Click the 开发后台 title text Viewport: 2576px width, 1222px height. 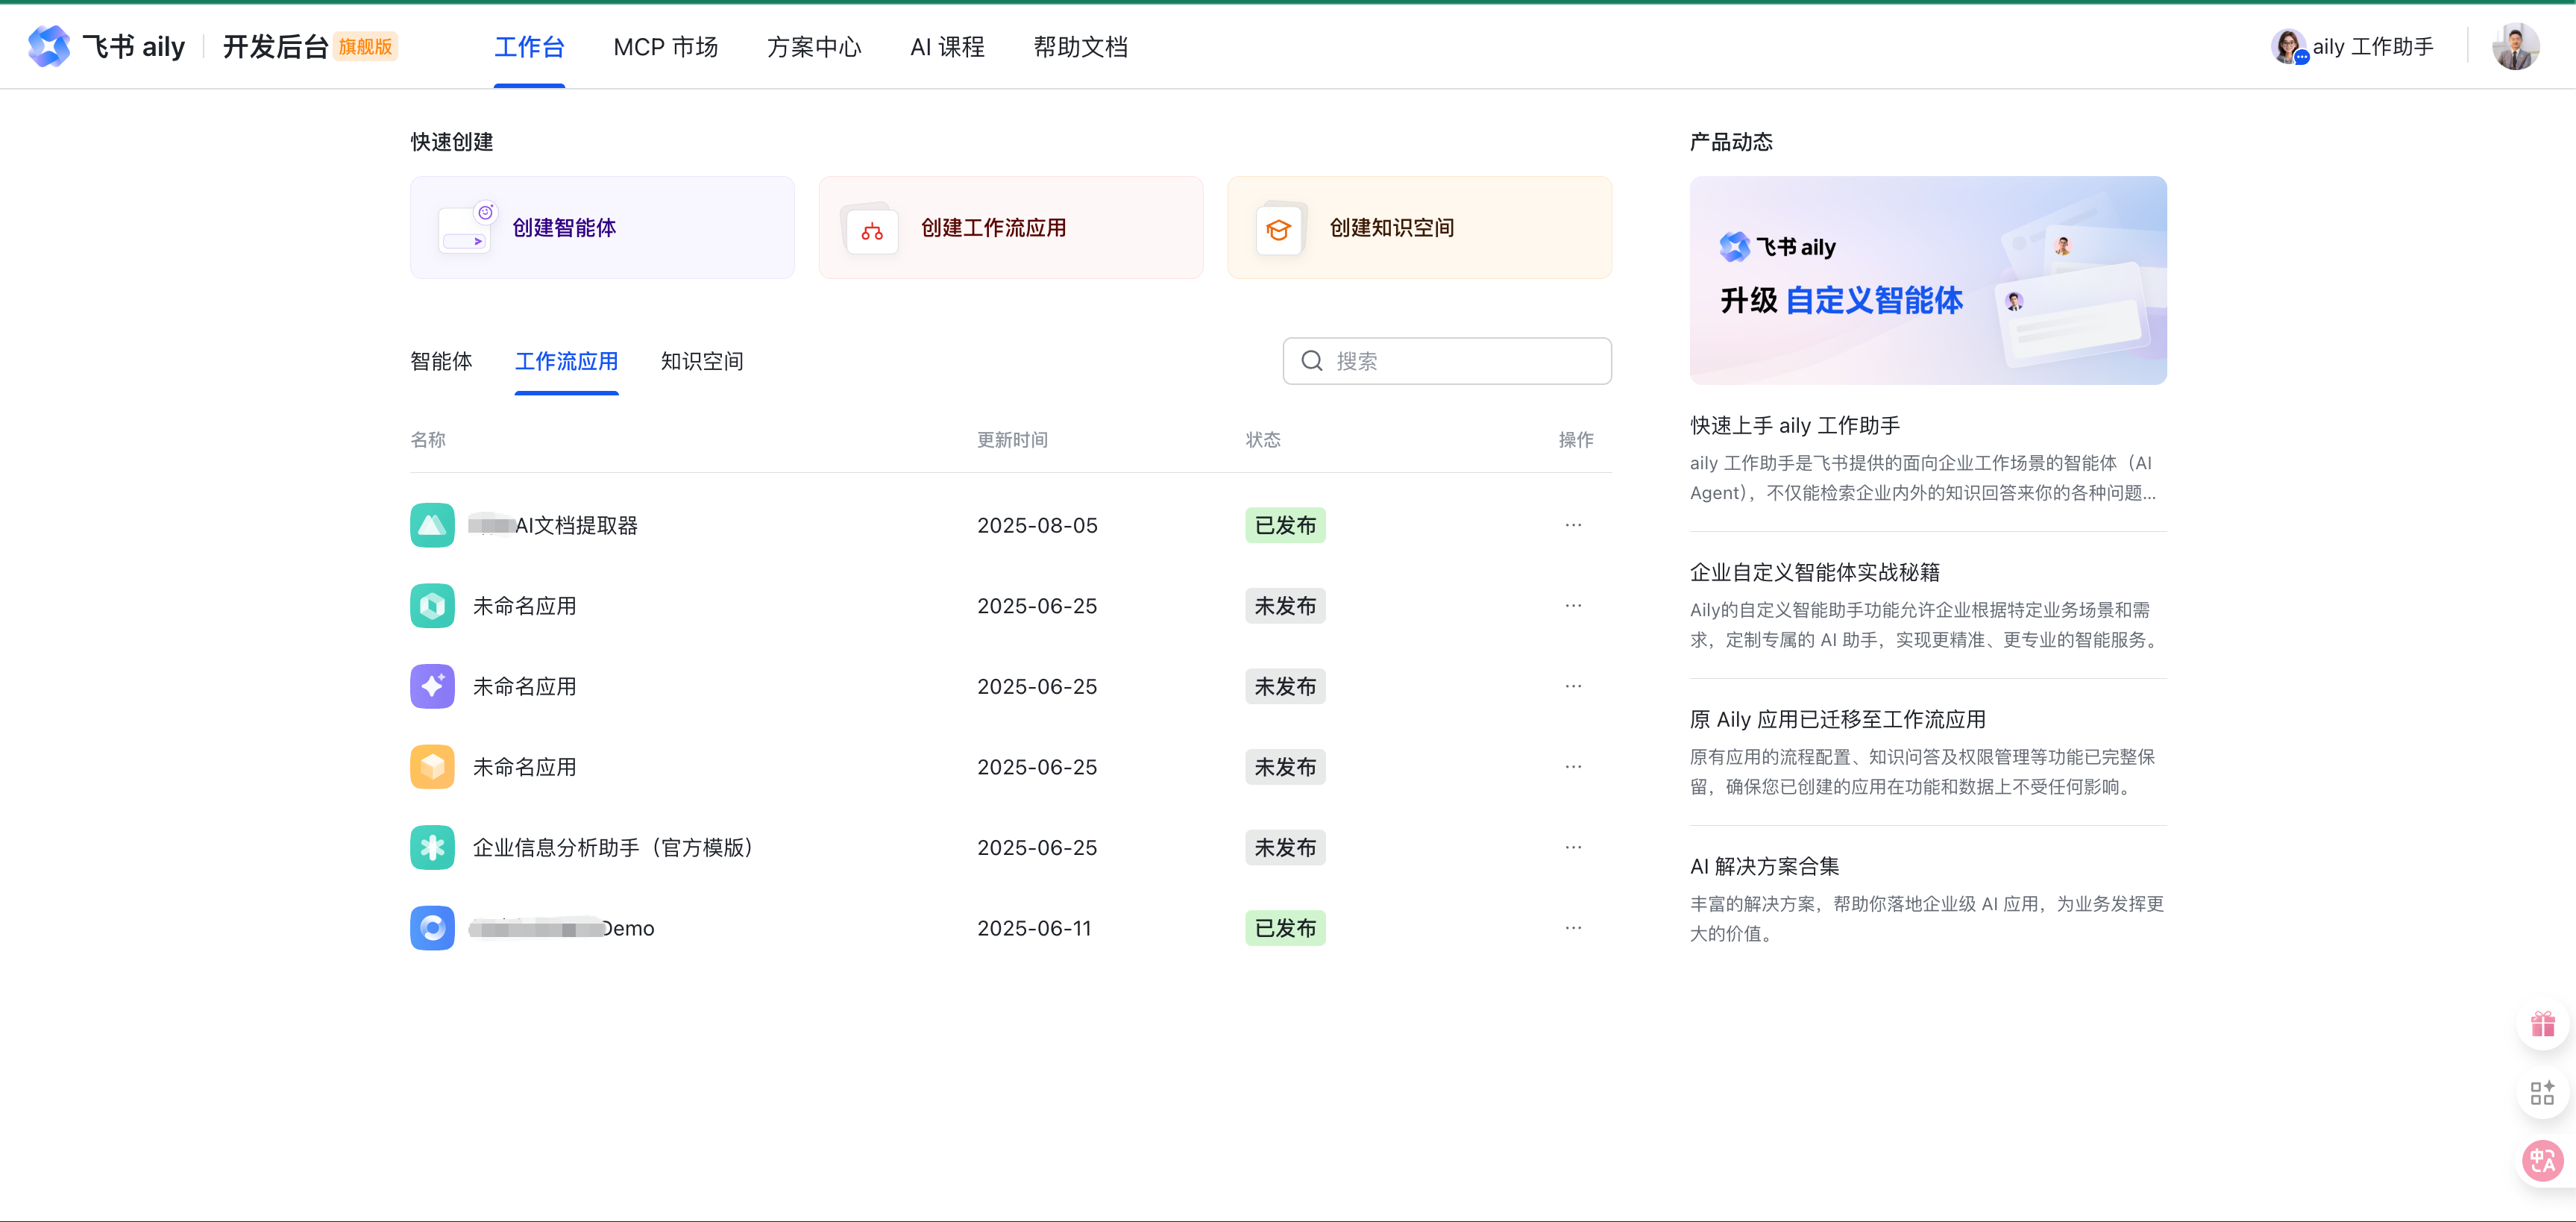(x=275, y=47)
